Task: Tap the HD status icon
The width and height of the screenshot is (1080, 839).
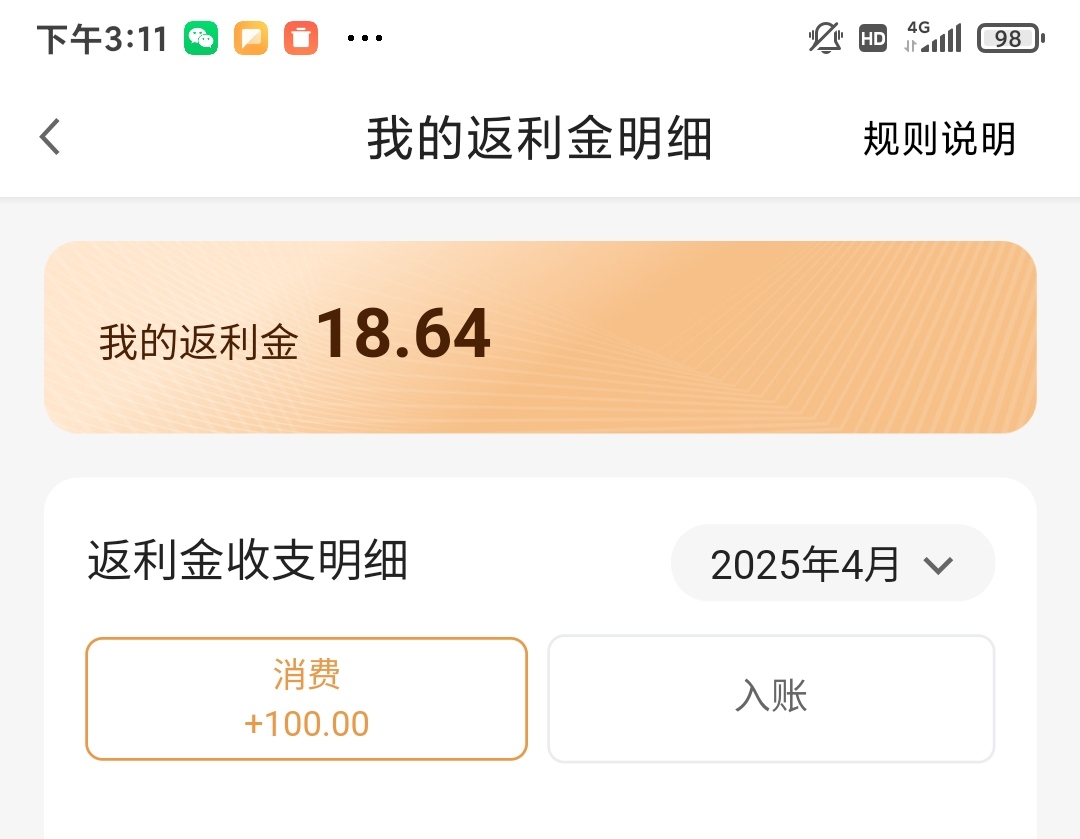Action: [873, 38]
